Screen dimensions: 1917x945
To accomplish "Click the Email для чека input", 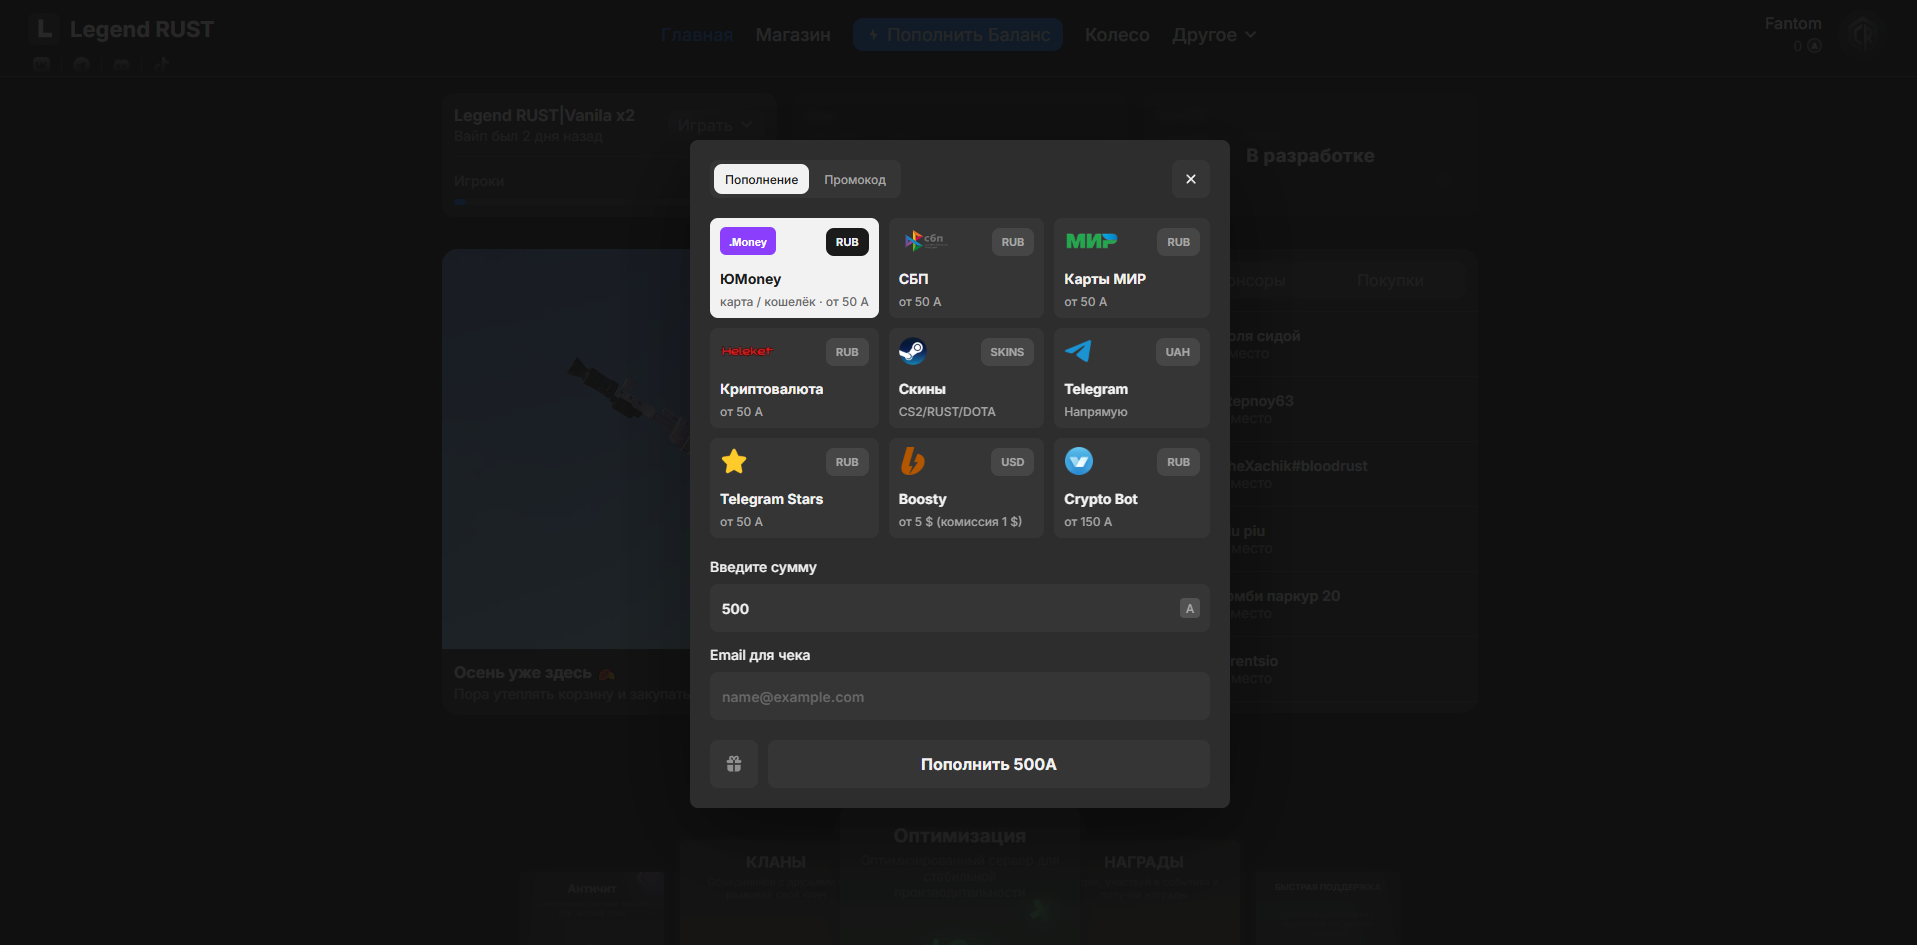I will [x=960, y=696].
